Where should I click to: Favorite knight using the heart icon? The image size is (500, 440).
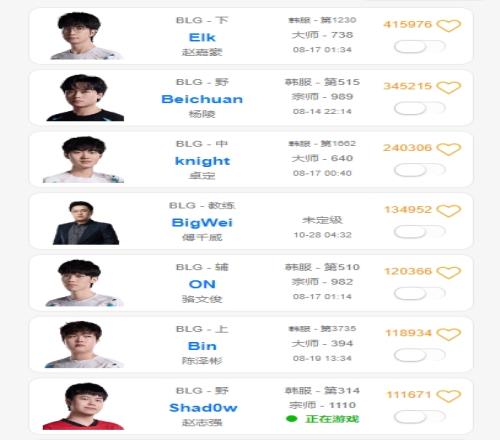[x=449, y=149]
